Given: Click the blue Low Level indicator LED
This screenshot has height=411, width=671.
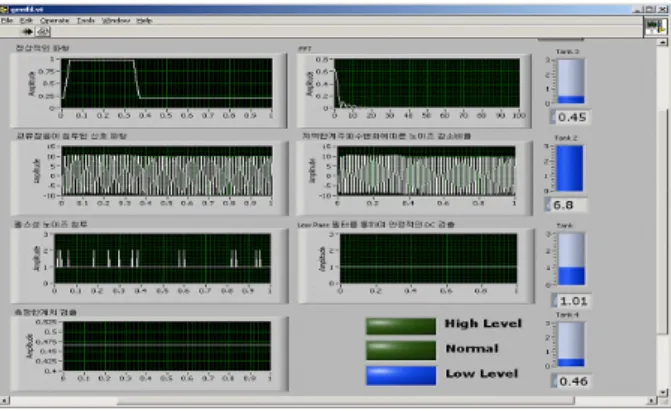Looking at the screenshot, I should tap(401, 375).
